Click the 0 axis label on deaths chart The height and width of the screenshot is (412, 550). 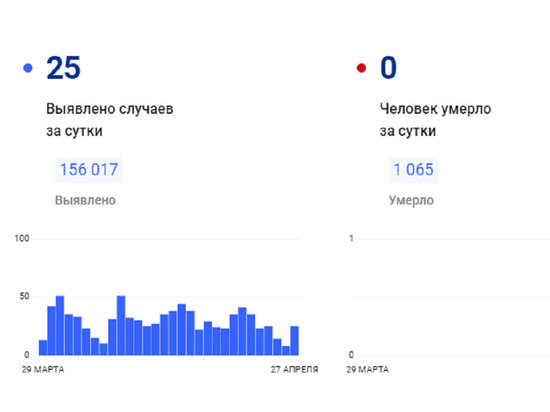[351, 354]
